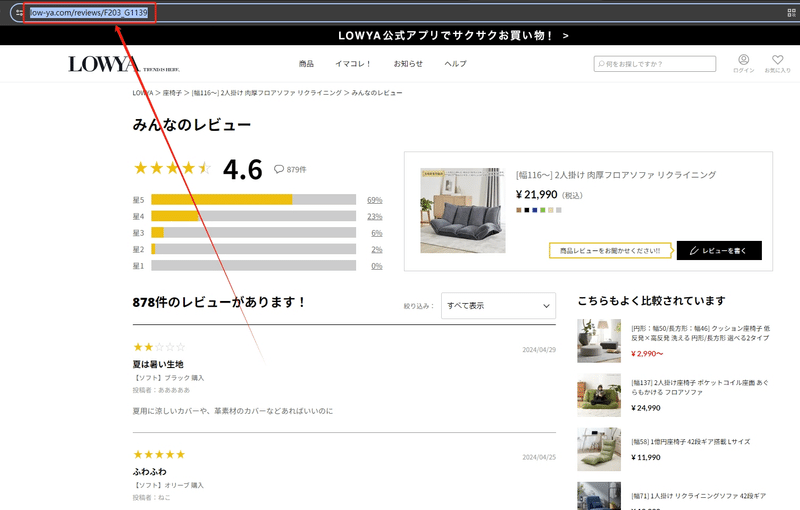Click the 商品レビューをお聞かせください speech bubble

(611, 250)
